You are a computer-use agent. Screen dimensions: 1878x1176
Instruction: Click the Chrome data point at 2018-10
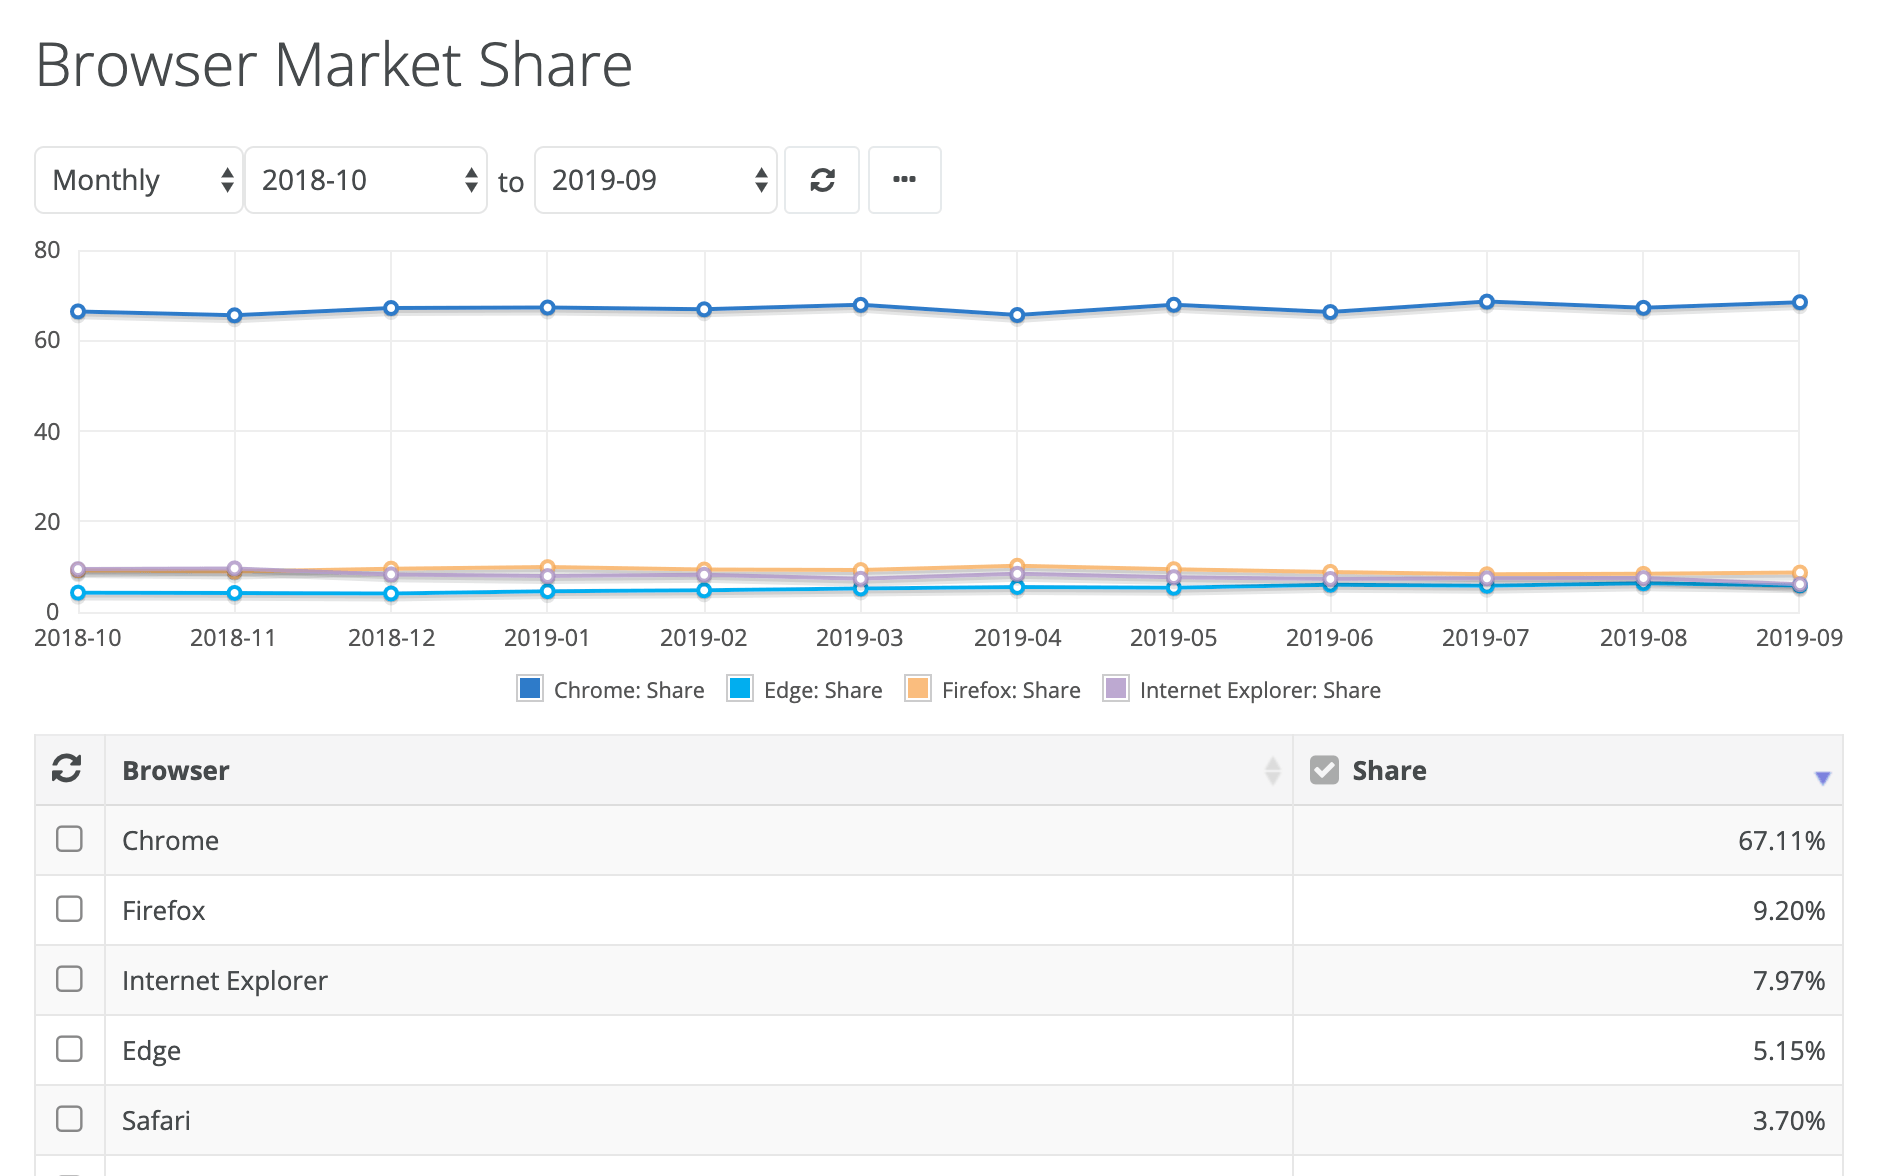(x=78, y=312)
